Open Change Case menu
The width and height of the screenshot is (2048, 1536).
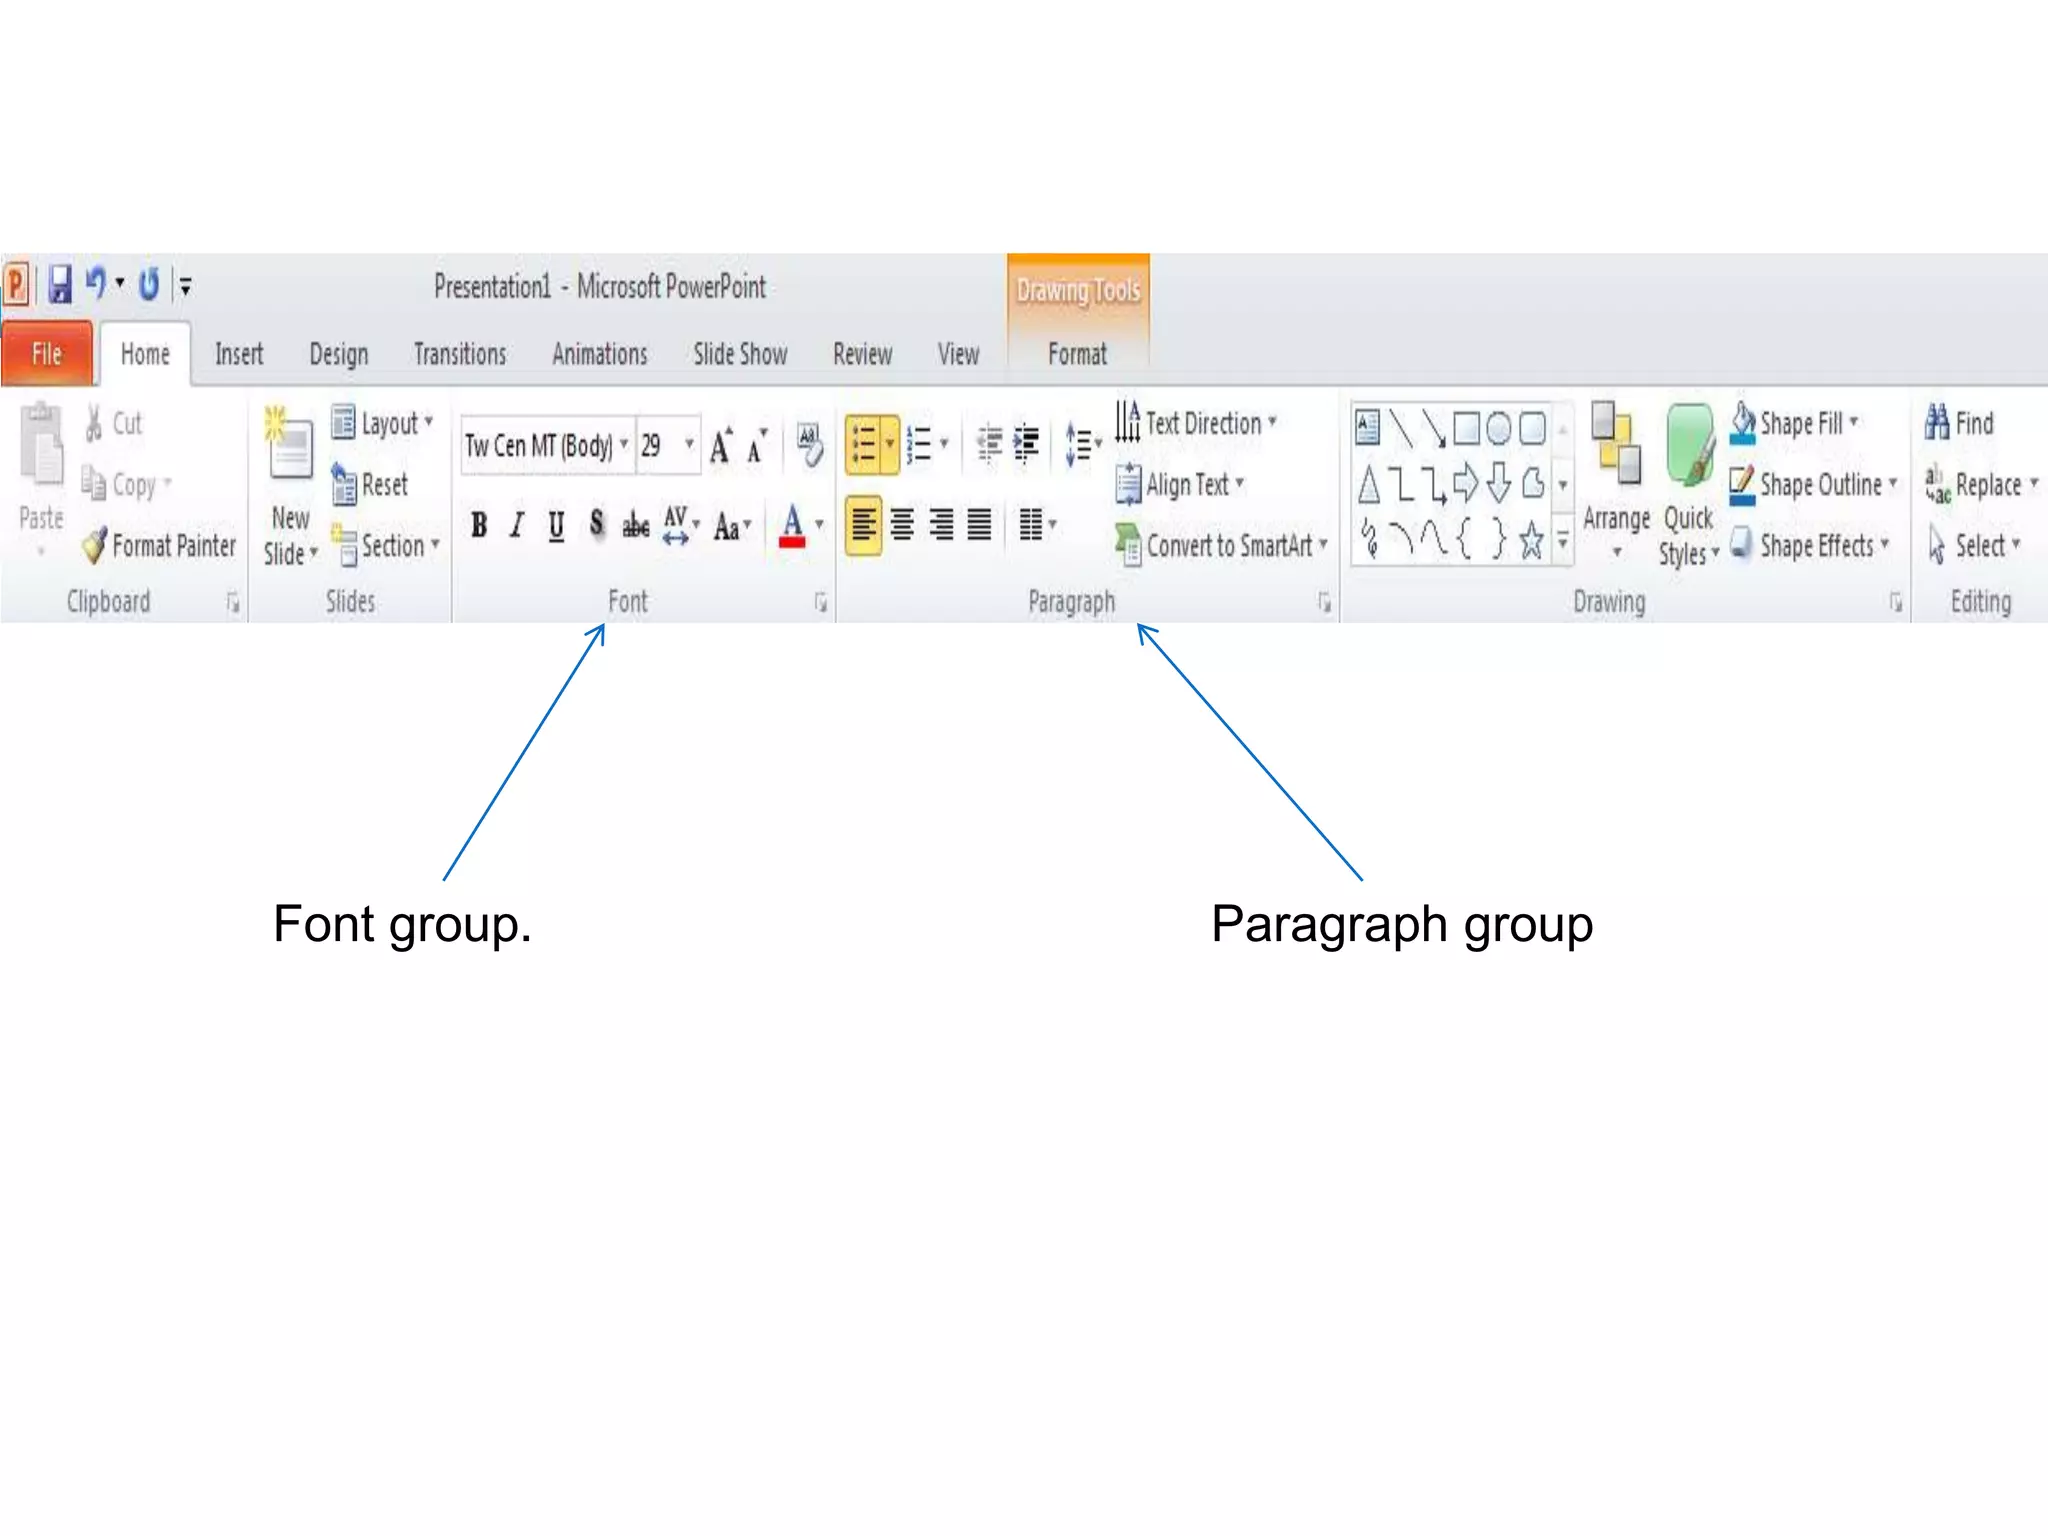tap(732, 524)
